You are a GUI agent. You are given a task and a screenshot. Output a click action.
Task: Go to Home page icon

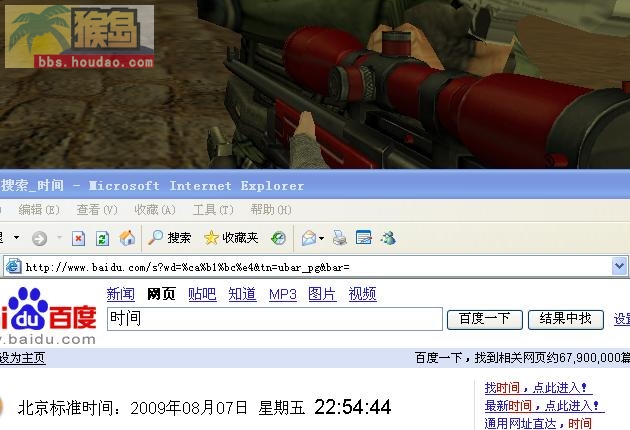coord(127,238)
